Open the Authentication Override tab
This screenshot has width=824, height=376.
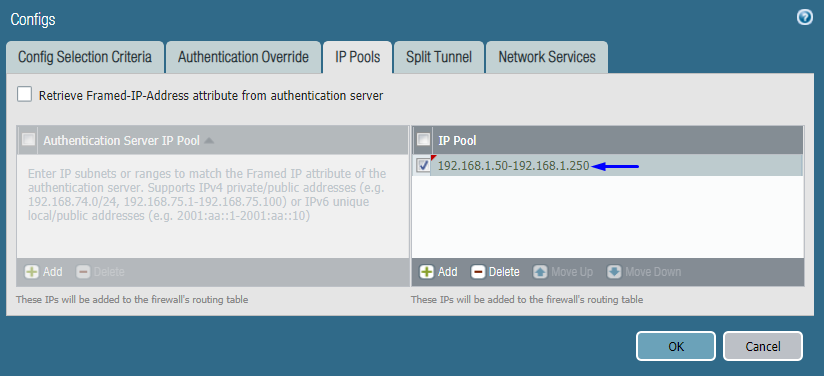point(243,57)
